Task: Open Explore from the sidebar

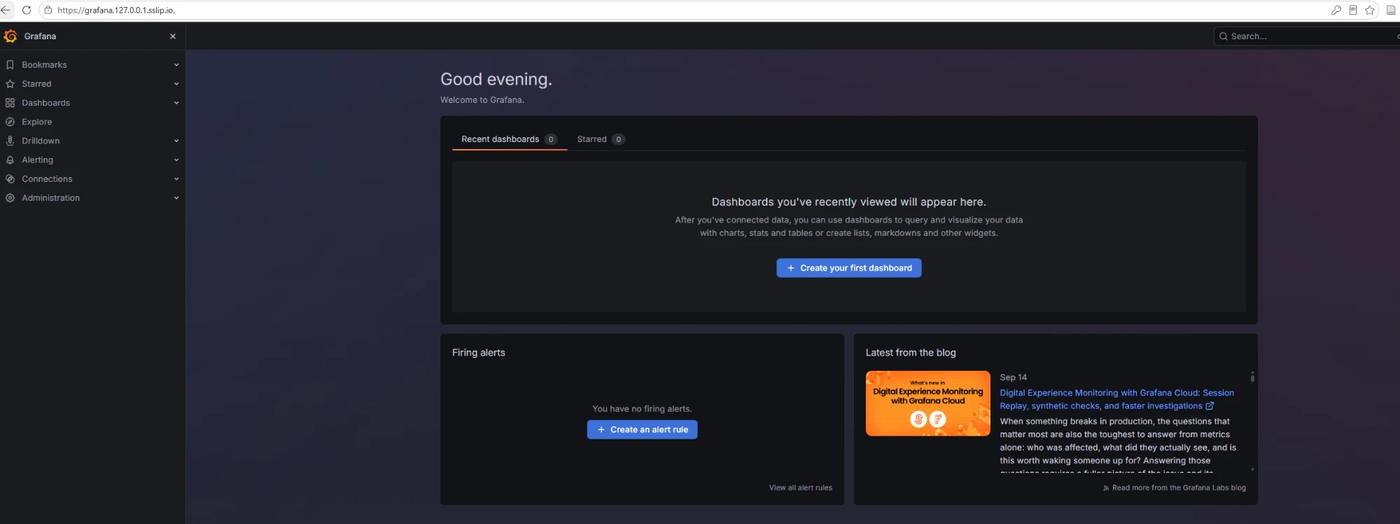Action: pyautogui.click(x=37, y=122)
